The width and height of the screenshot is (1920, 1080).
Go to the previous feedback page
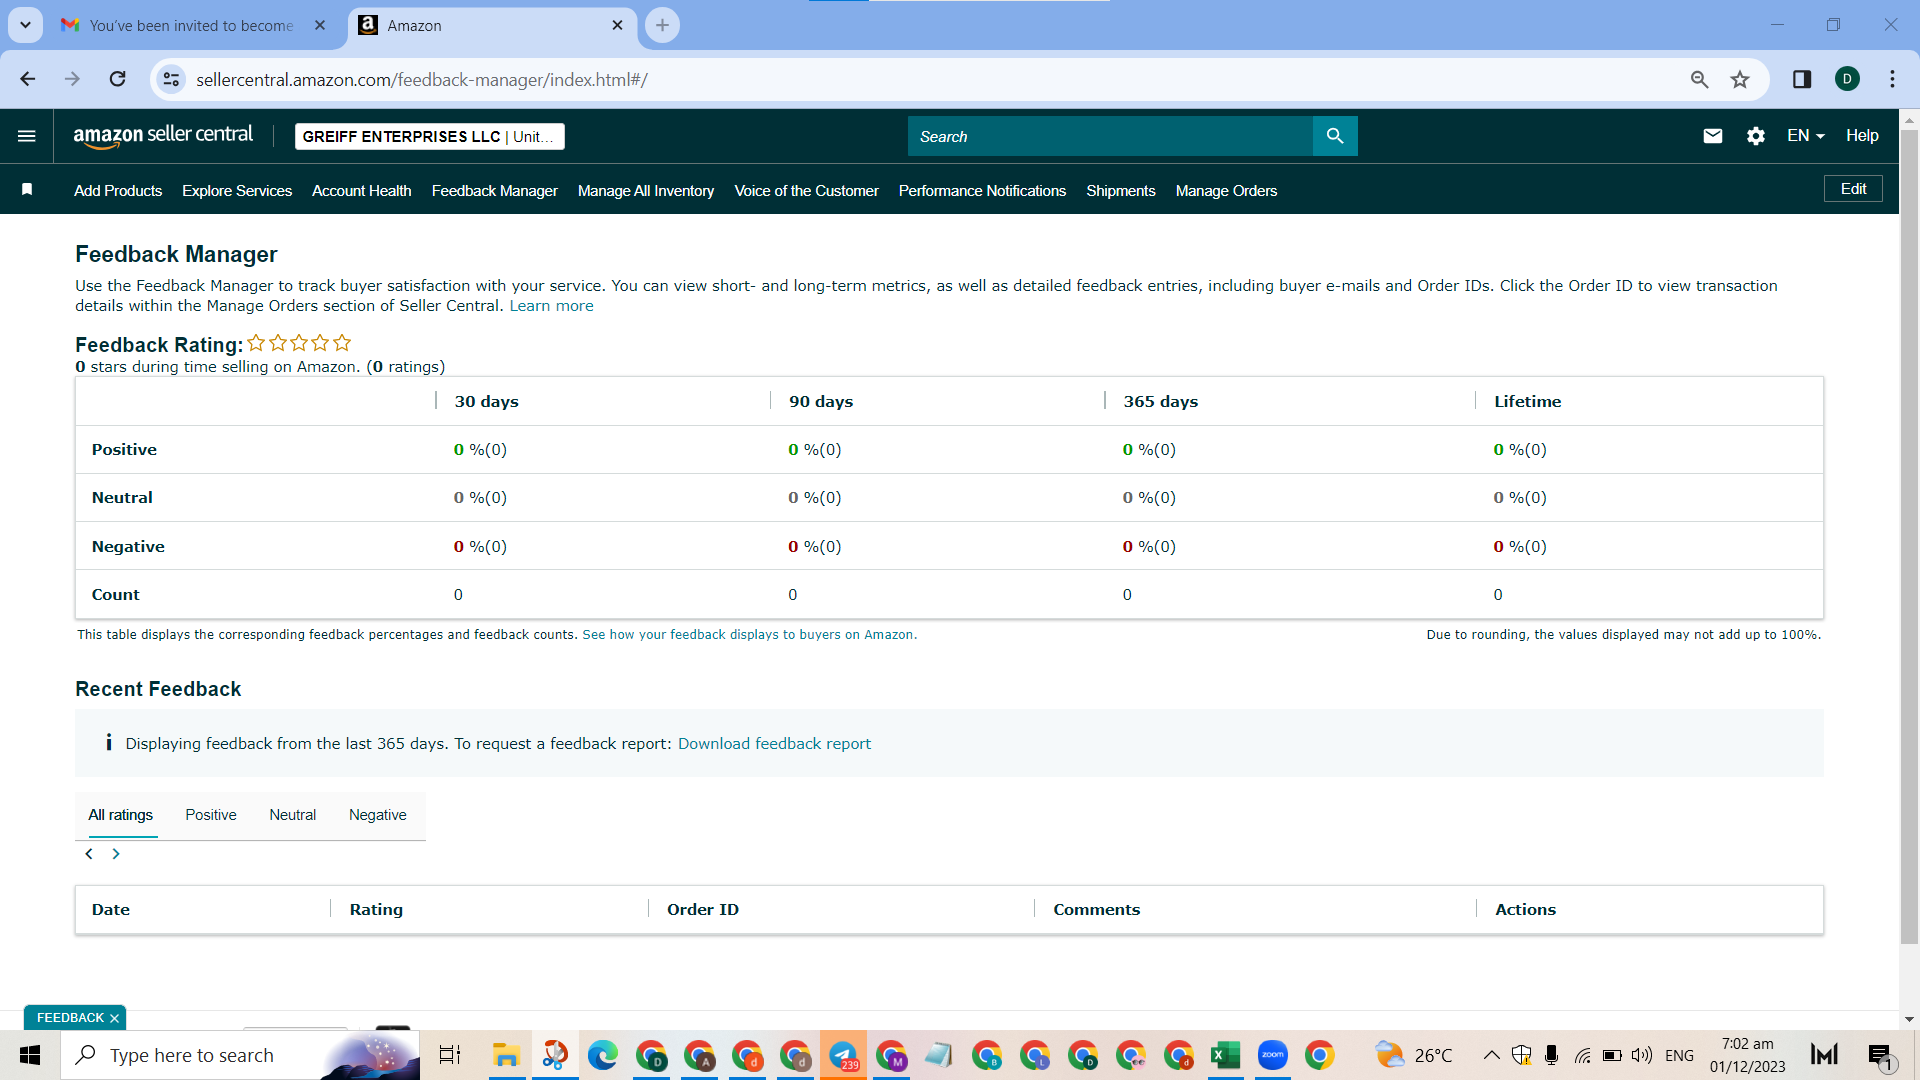point(89,854)
